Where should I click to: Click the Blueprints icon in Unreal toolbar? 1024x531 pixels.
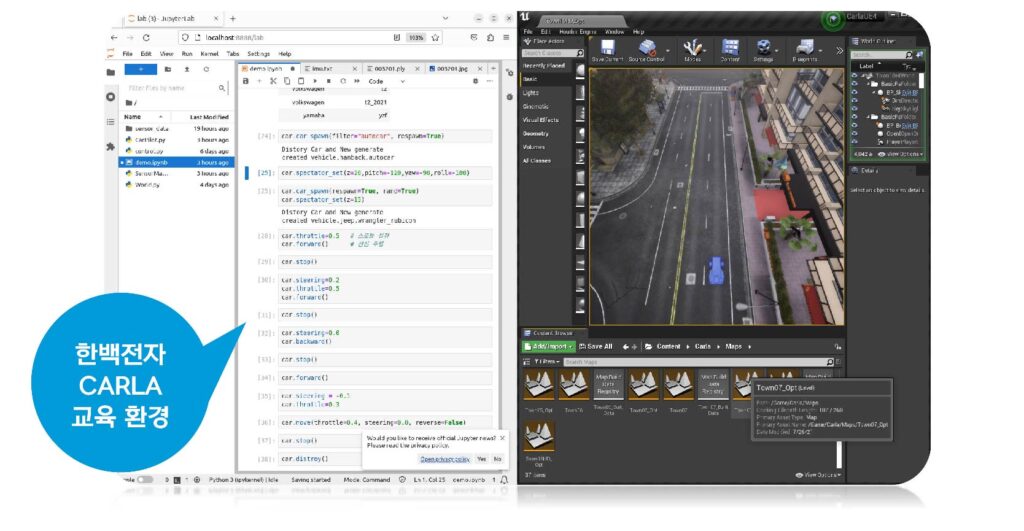pyautogui.click(x=805, y=50)
